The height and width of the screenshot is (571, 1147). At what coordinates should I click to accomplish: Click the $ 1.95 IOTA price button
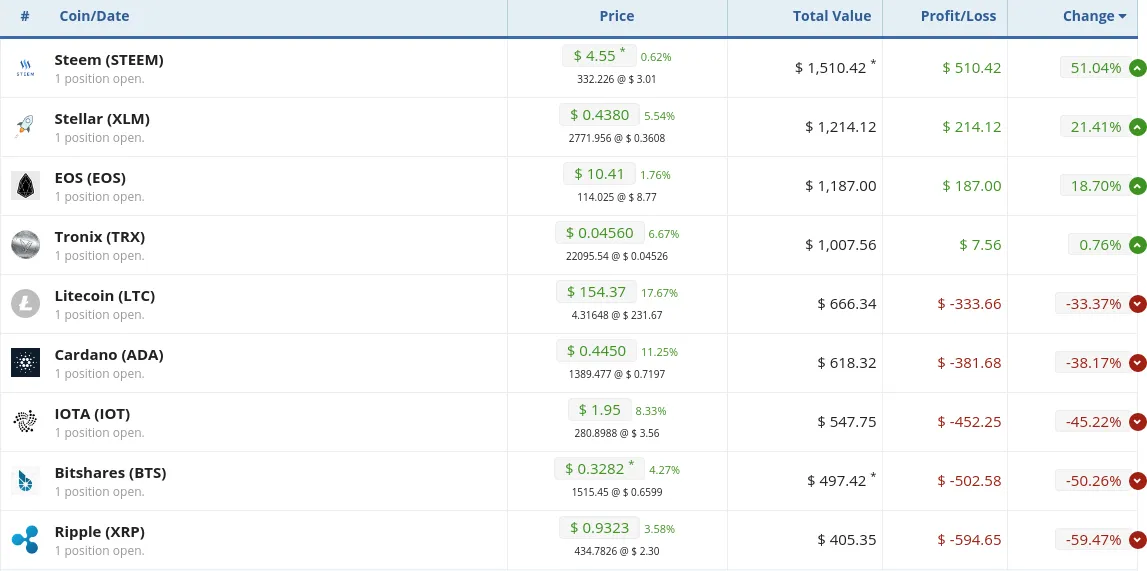pos(599,409)
